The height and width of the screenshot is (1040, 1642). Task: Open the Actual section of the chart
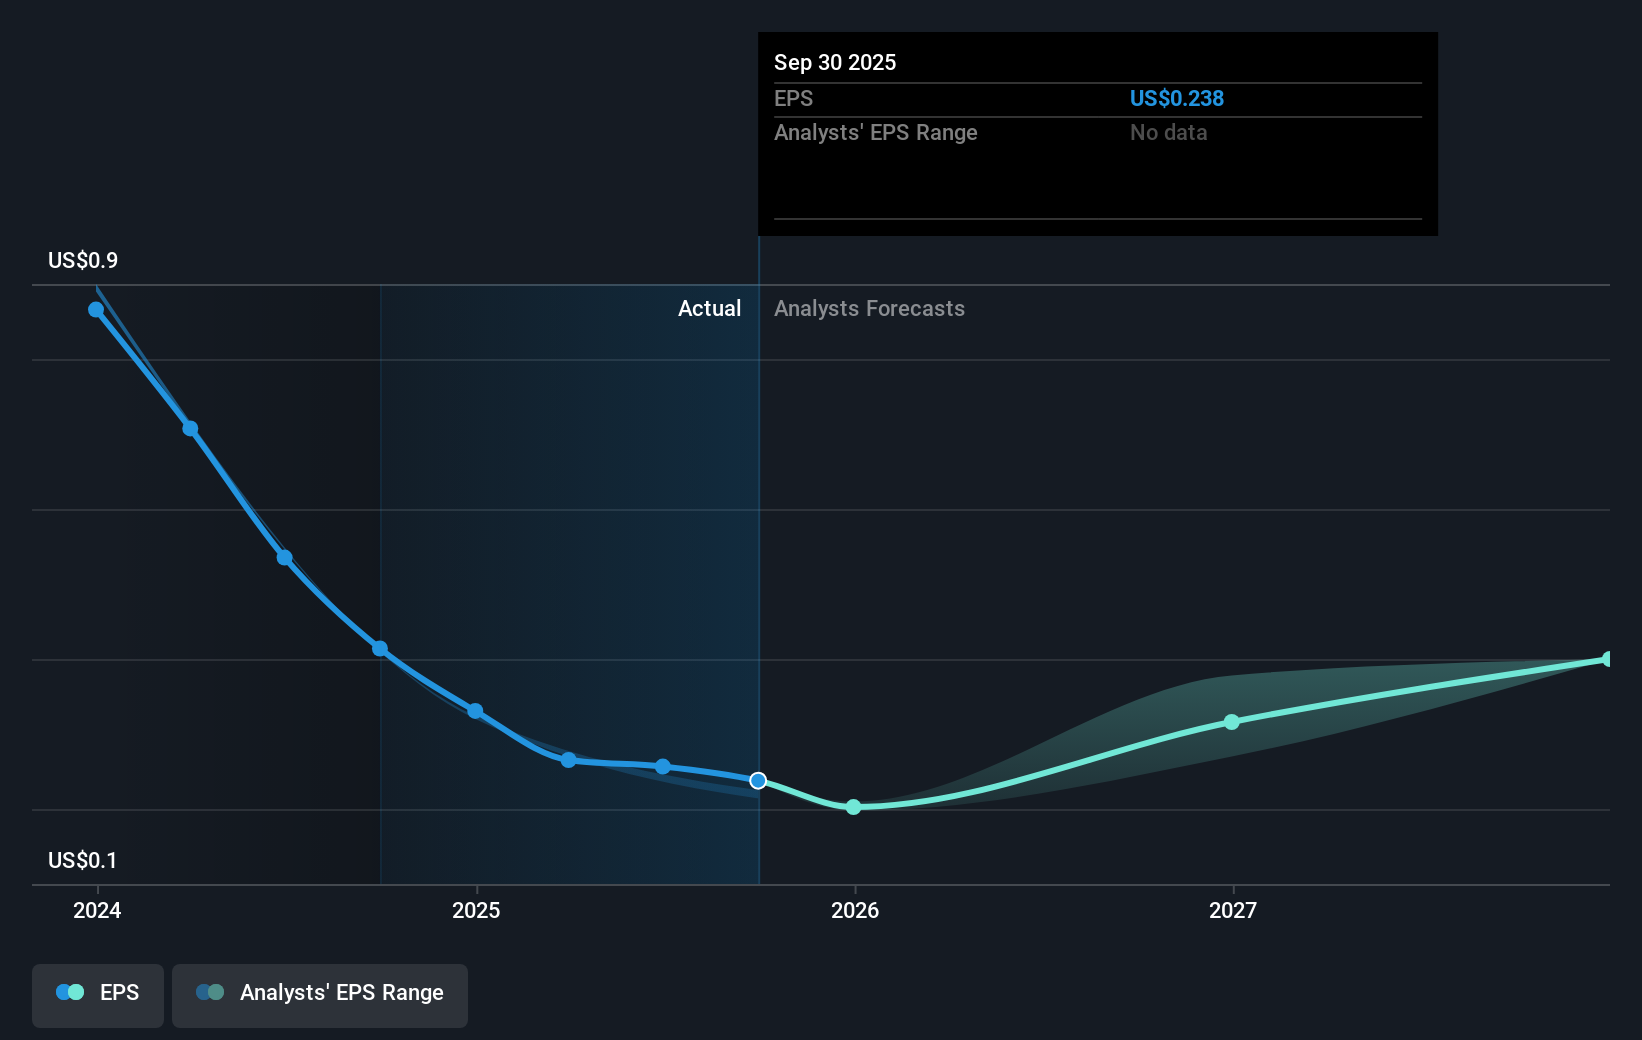click(710, 309)
